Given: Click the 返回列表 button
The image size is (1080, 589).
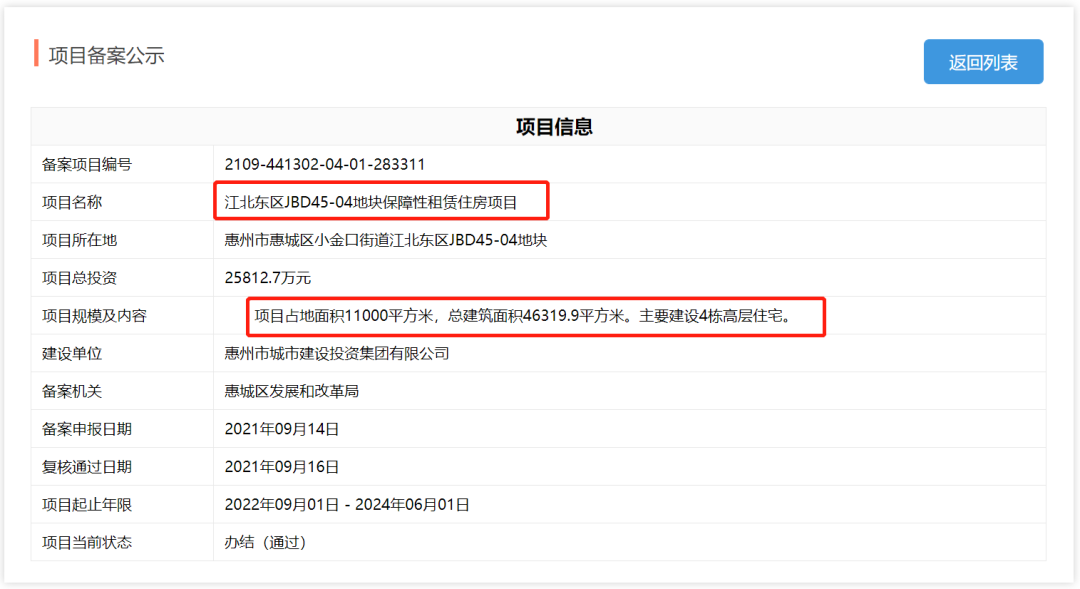Looking at the screenshot, I should click(983, 62).
